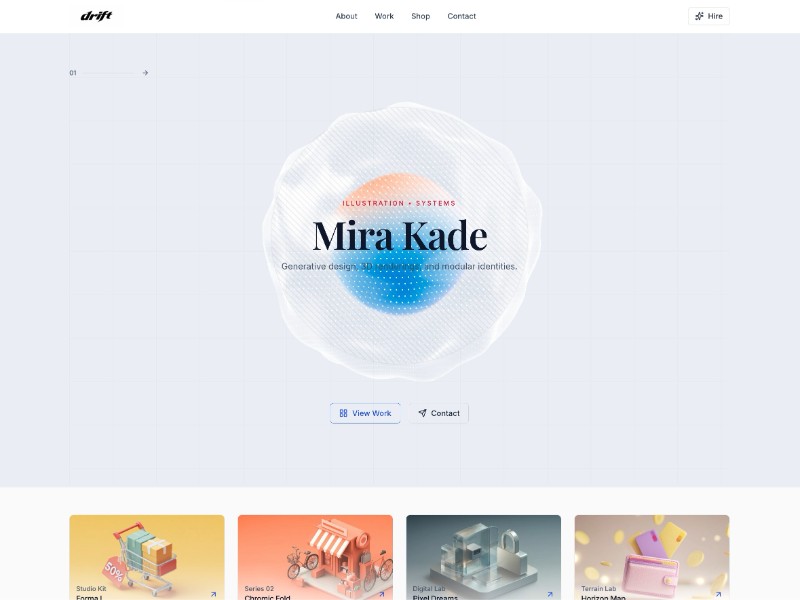The width and height of the screenshot is (800, 600).
Task: Open the arrow icon on the Series 02 card
Action: [382, 594]
